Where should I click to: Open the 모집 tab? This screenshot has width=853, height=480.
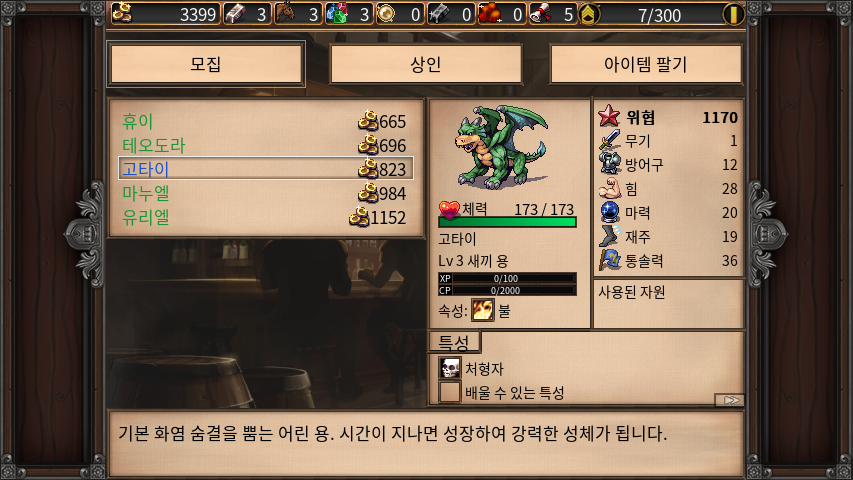pyautogui.click(x=206, y=64)
